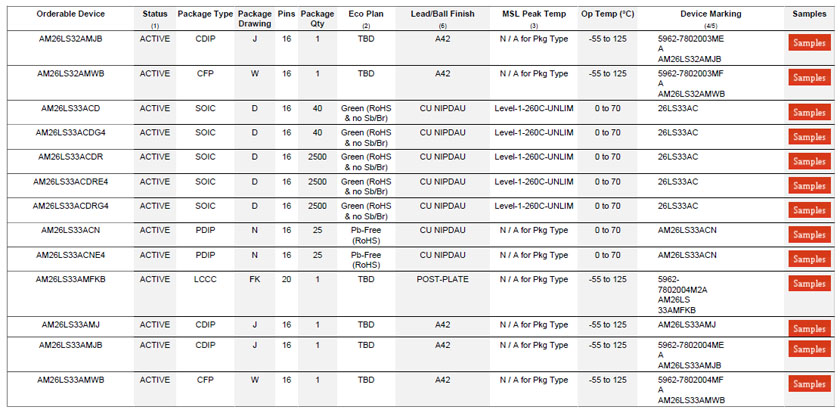This screenshot has height=416, width=840.
Task: Click the Orderable Device column header
Action: tap(70, 14)
